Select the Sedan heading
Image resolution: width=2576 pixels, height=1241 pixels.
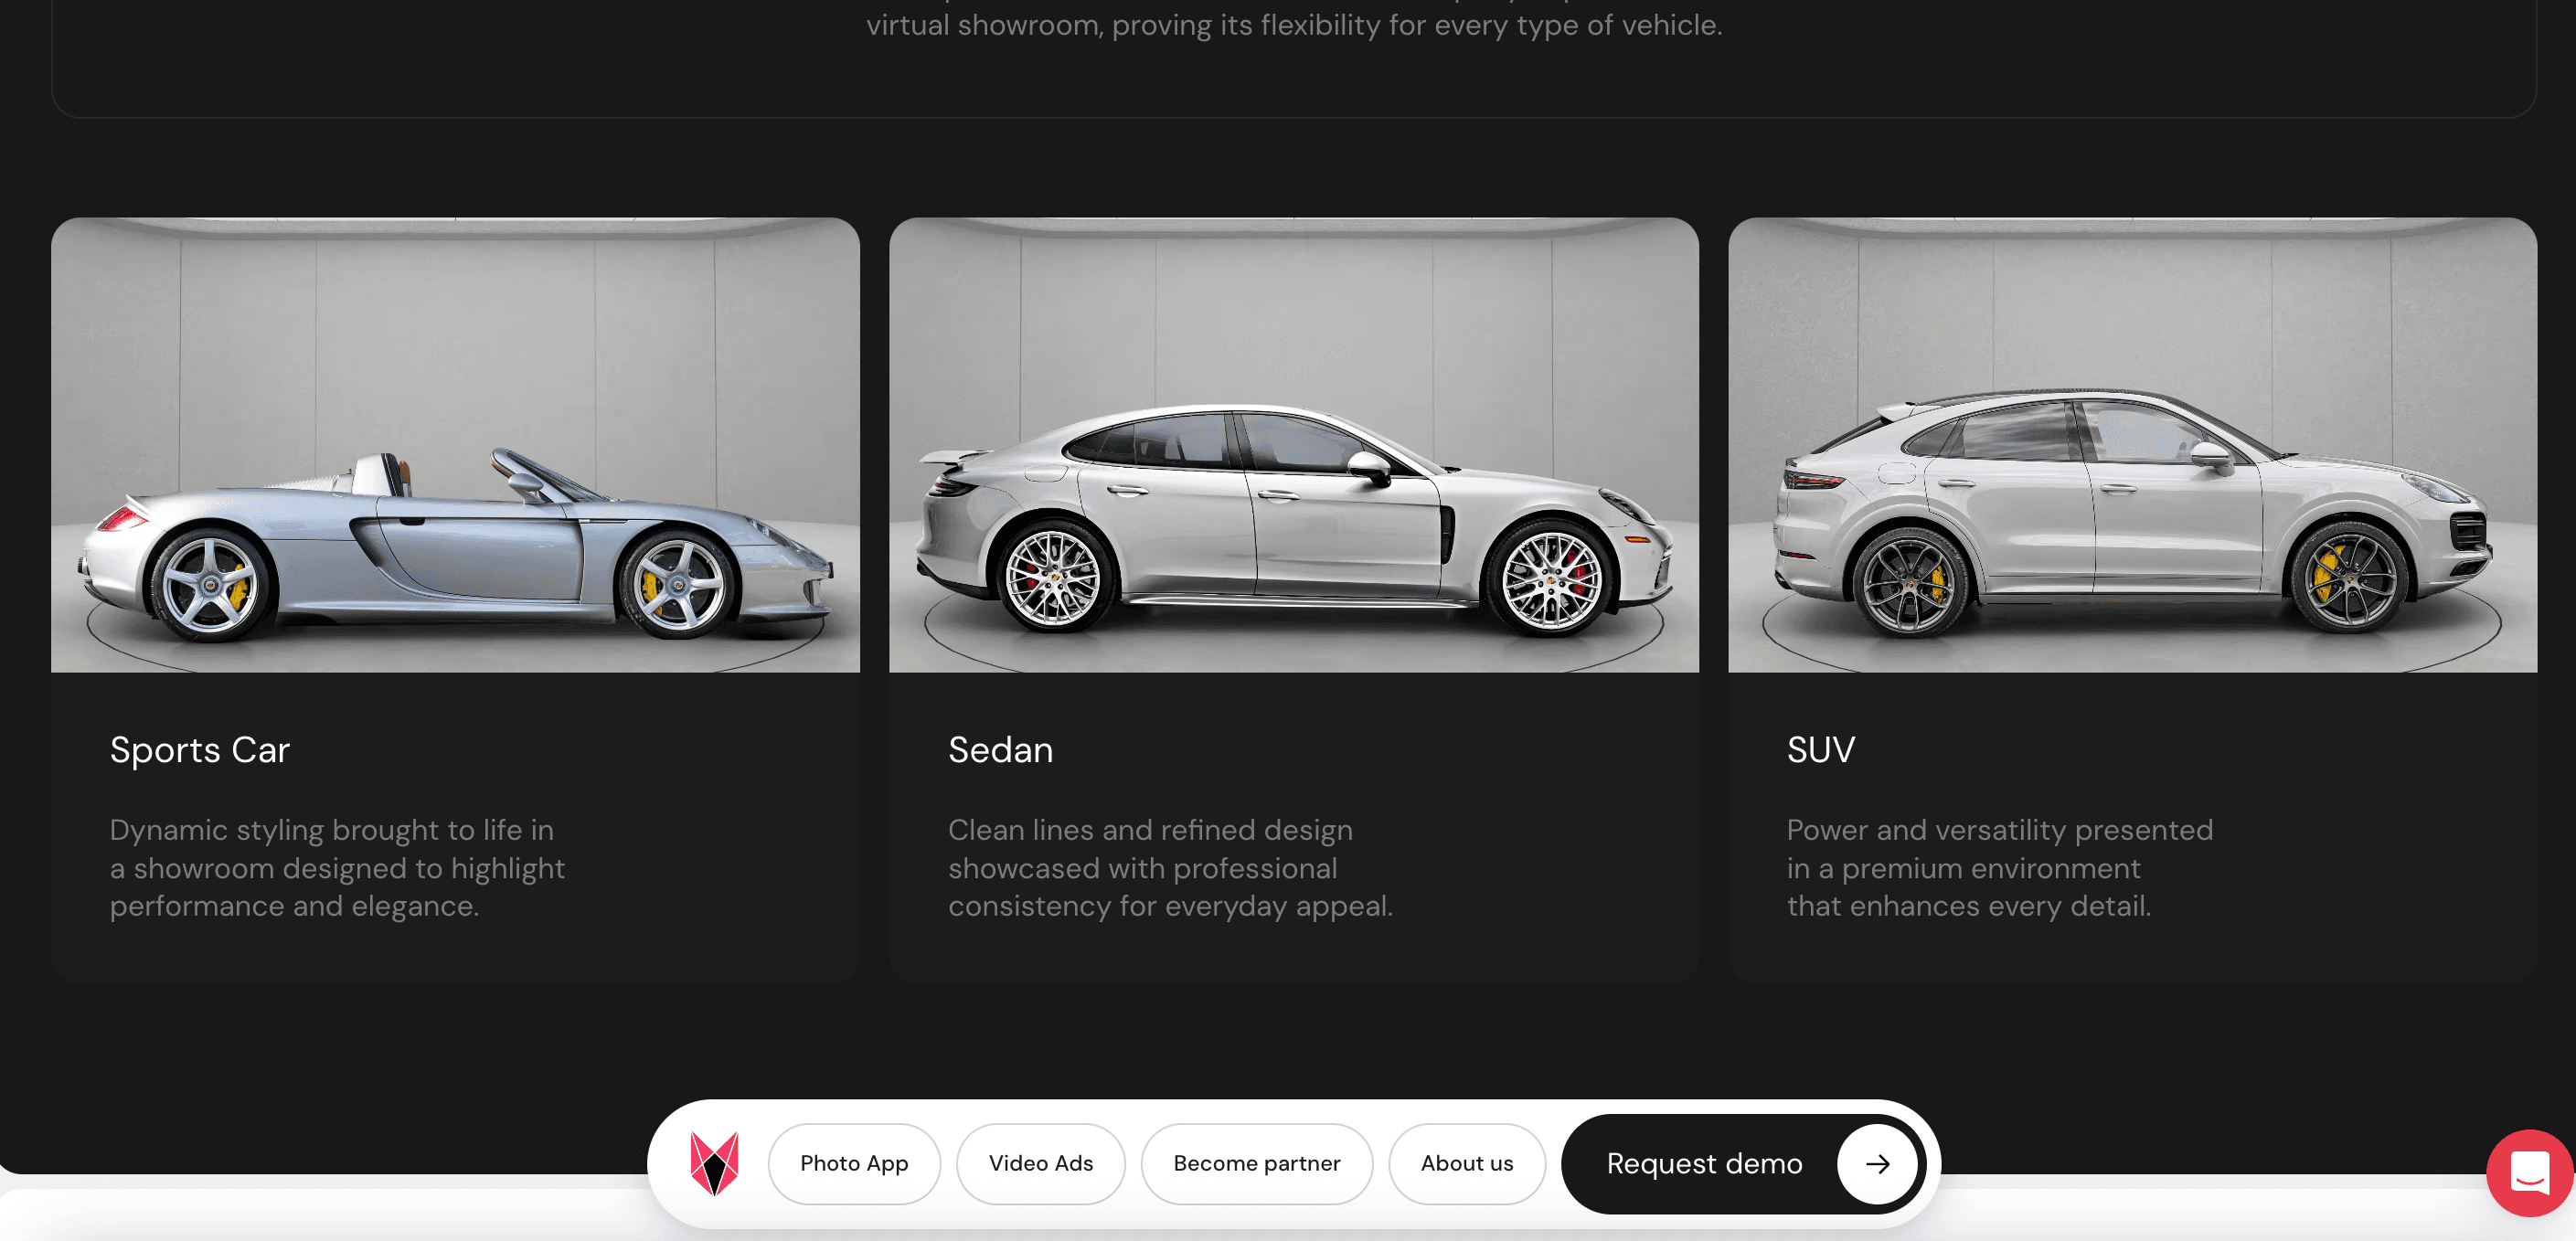1000,750
